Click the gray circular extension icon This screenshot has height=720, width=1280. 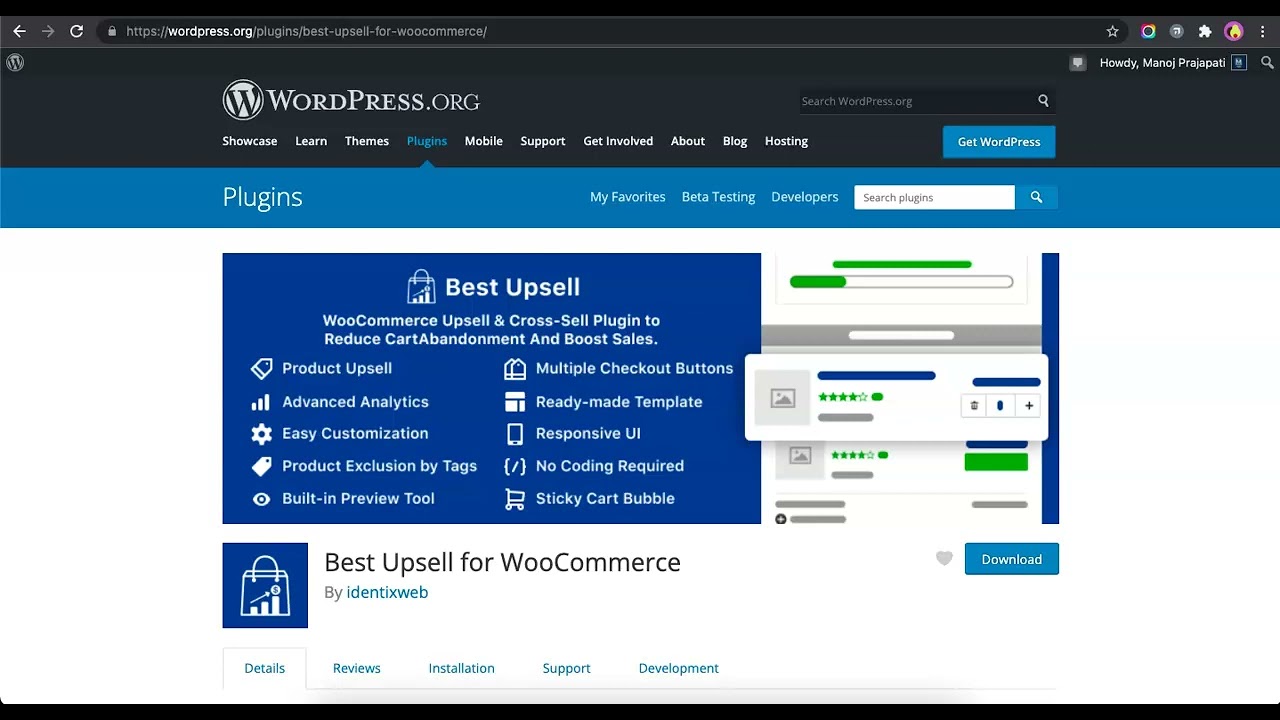coord(1177,31)
